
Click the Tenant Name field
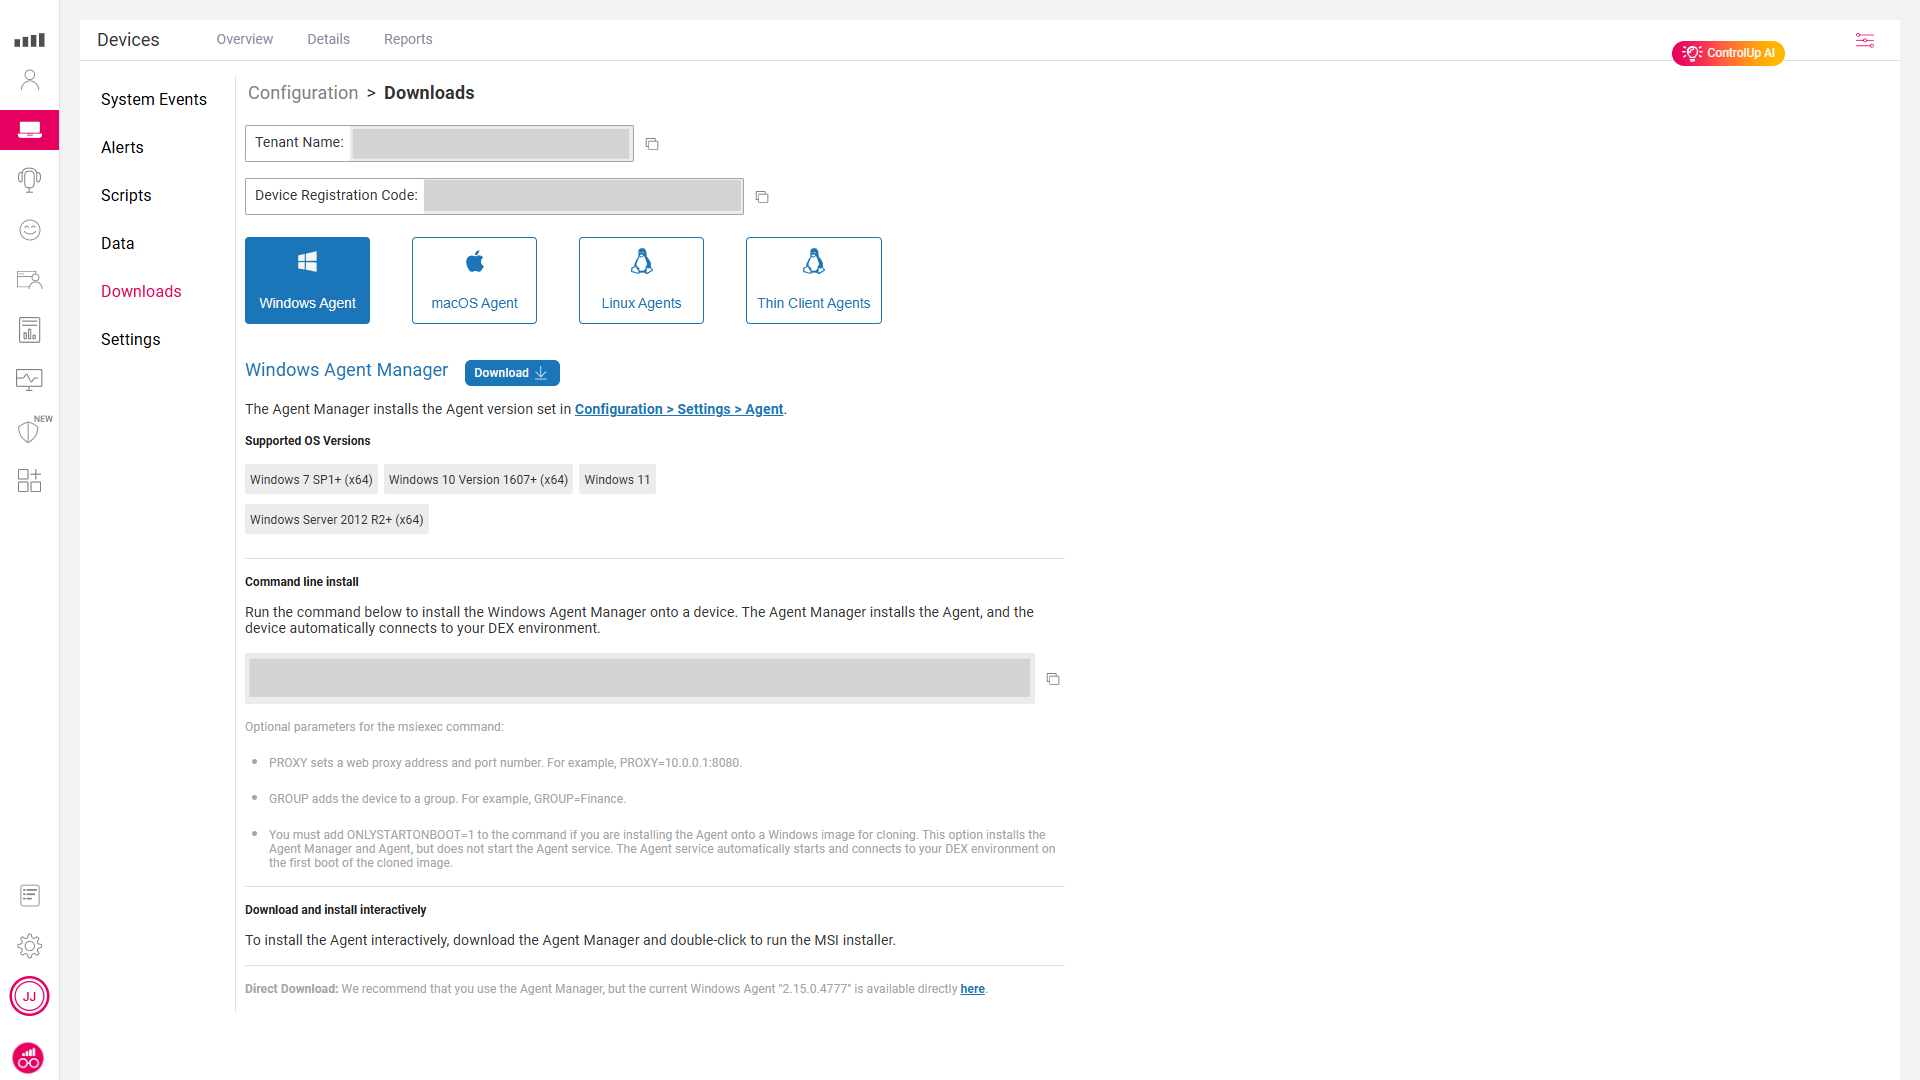[439, 143]
